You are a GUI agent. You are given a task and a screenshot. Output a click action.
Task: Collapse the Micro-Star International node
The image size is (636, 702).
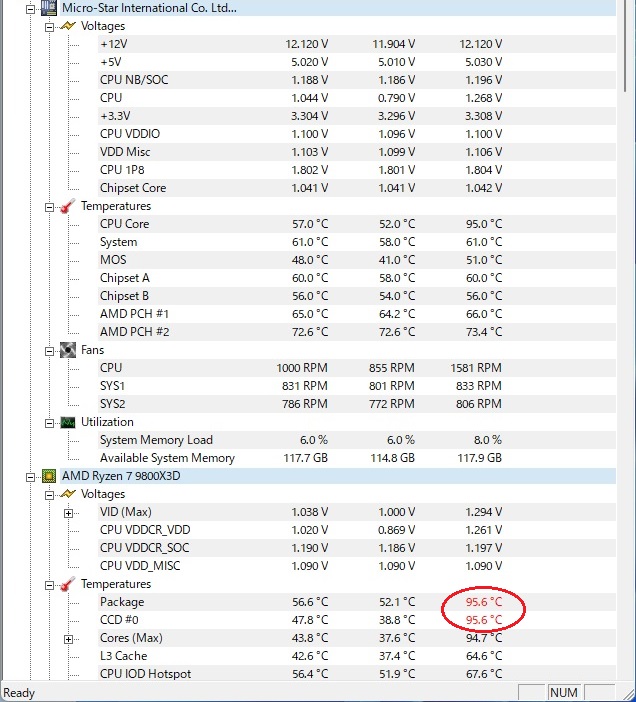point(30,8)
